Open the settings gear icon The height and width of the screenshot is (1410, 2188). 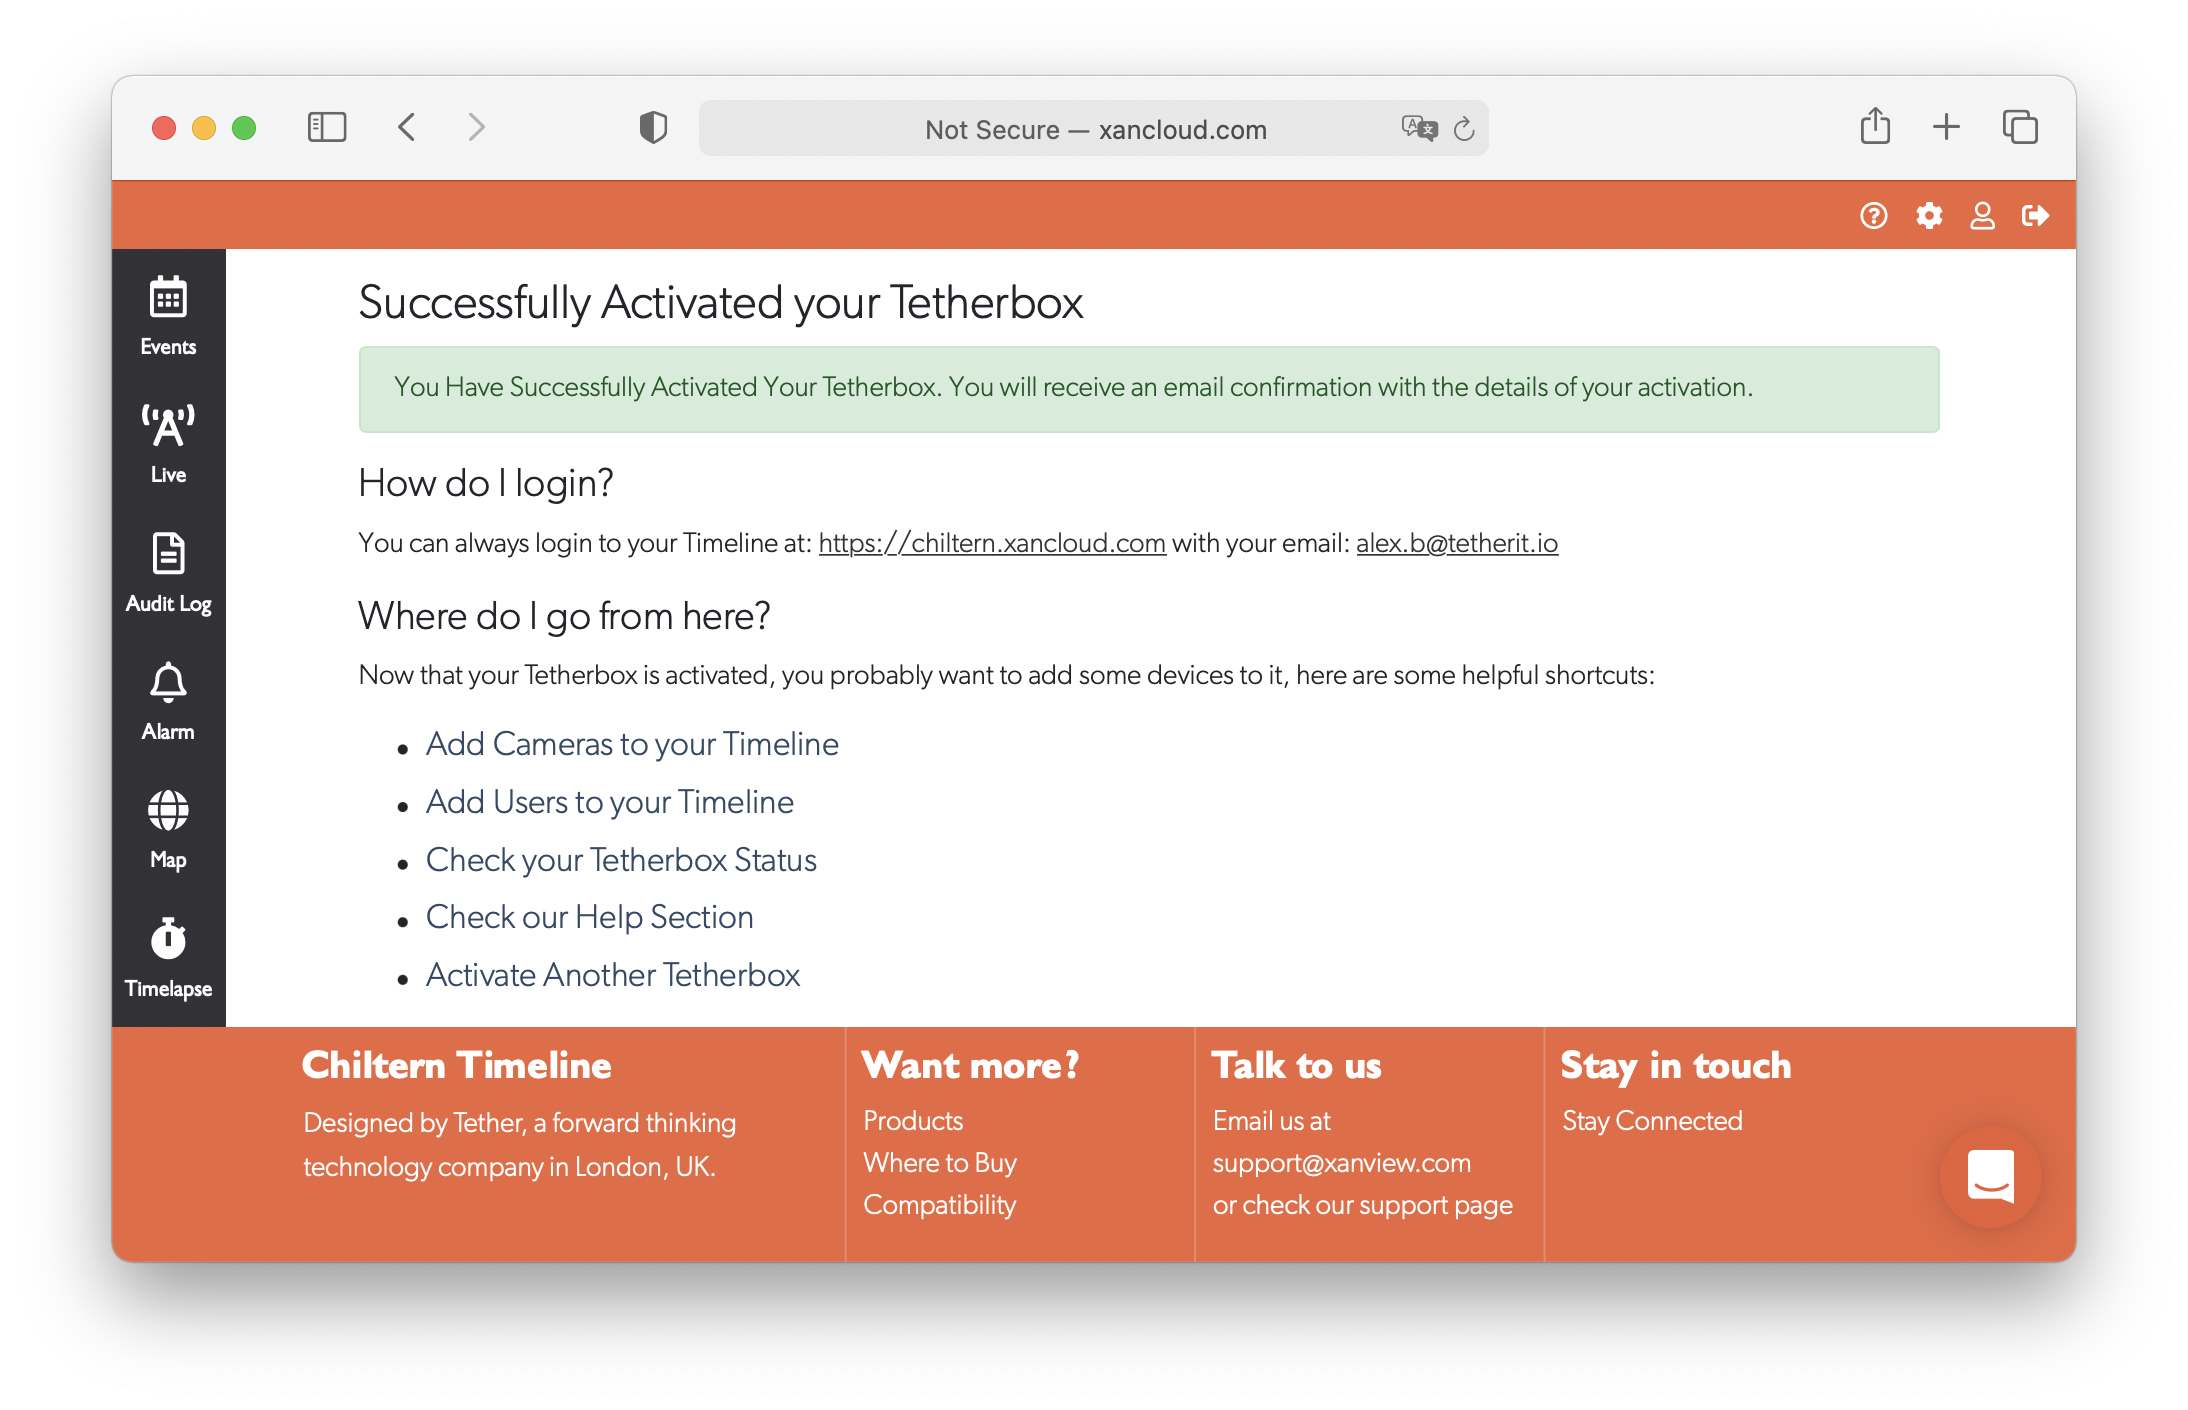pos(1929,214)
